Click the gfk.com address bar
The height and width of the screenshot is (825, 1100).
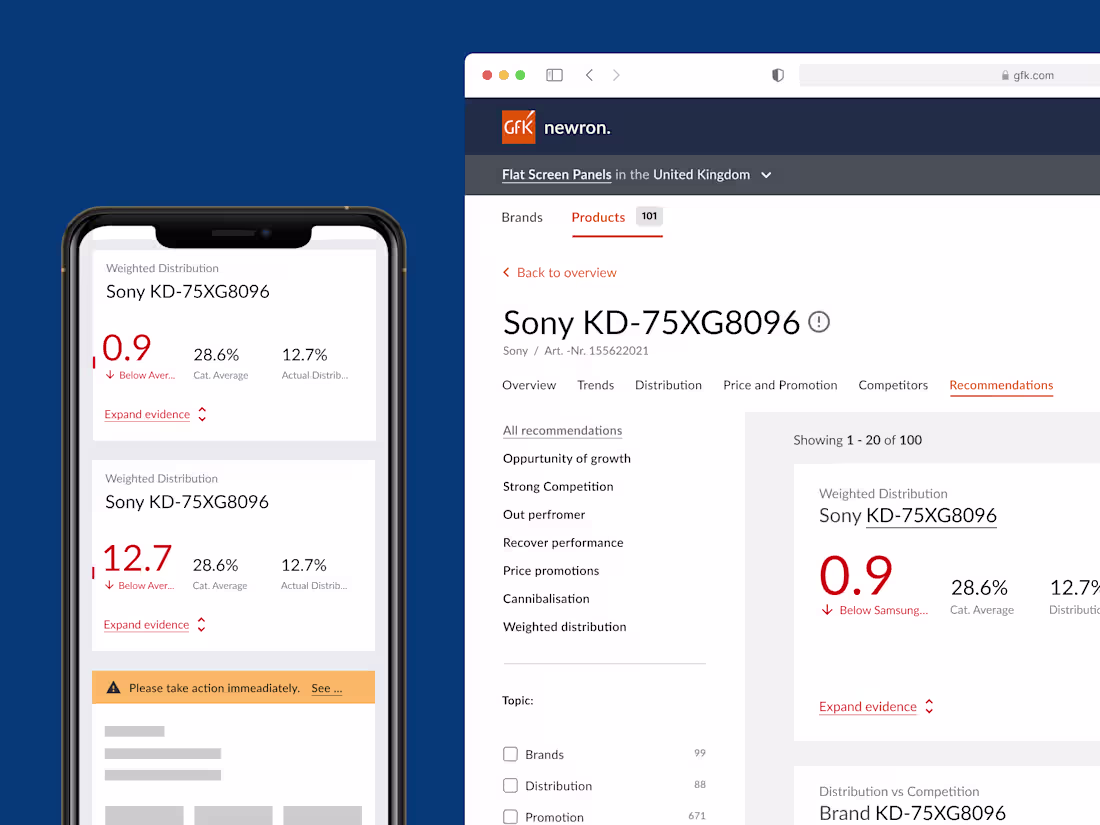[949, 75]
